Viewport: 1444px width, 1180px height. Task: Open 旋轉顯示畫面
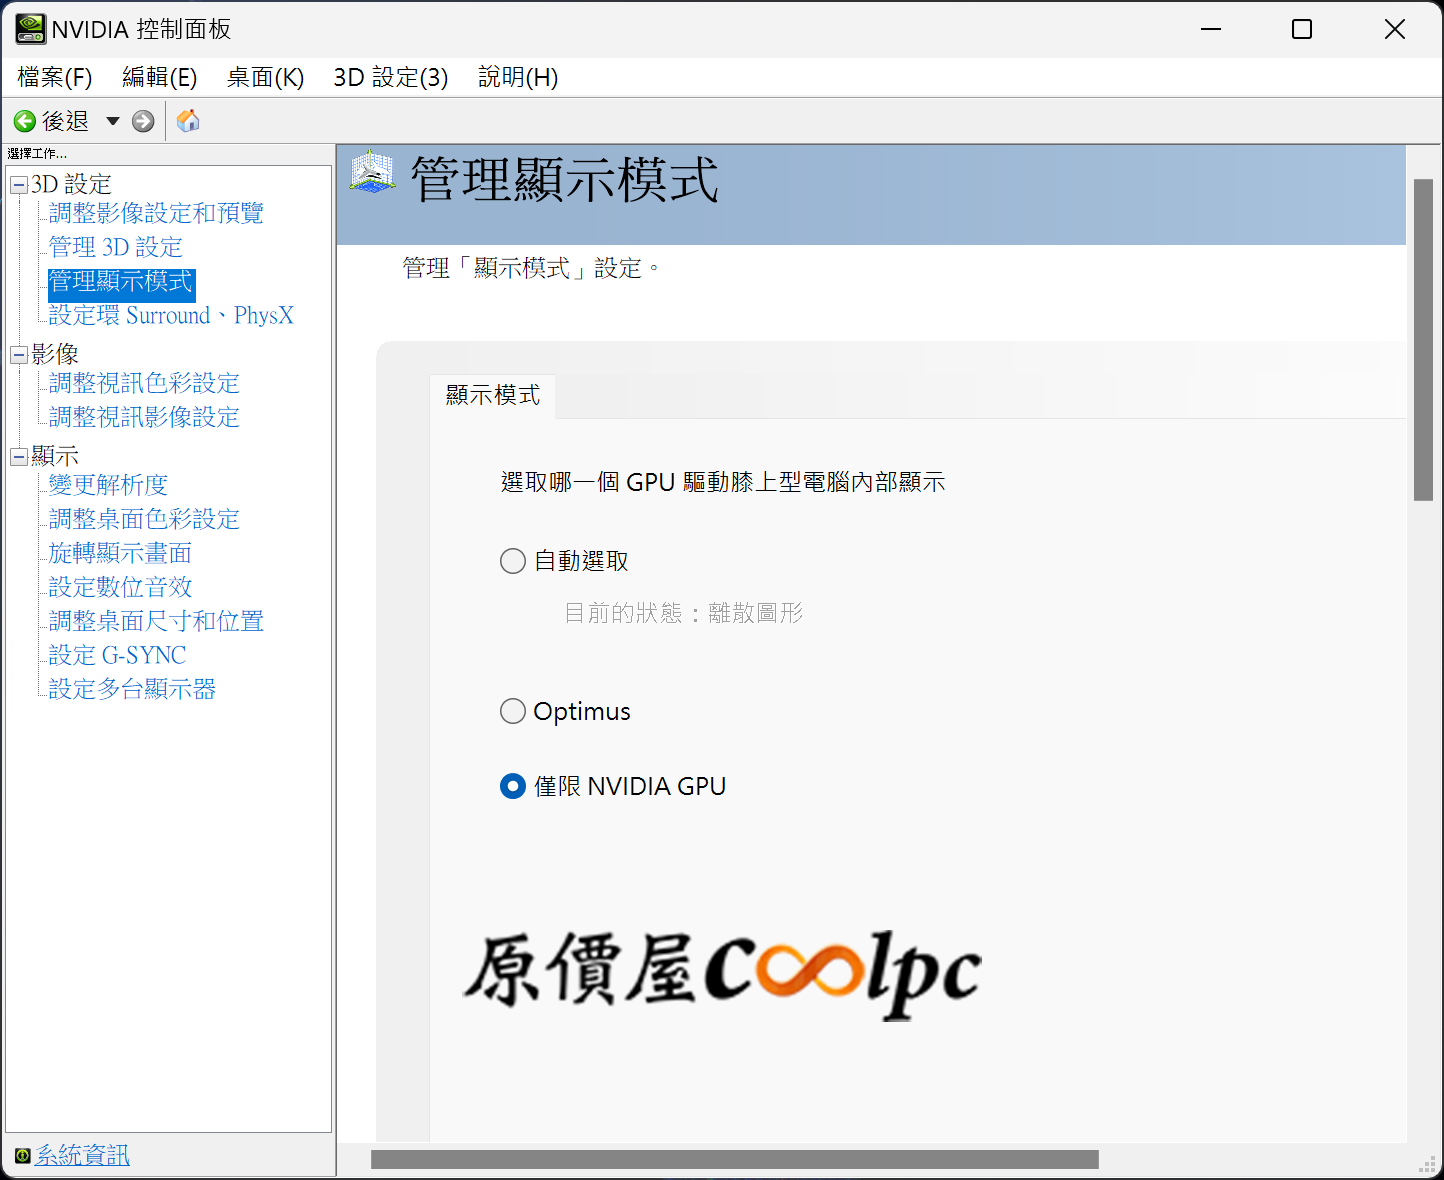(120, 553)
